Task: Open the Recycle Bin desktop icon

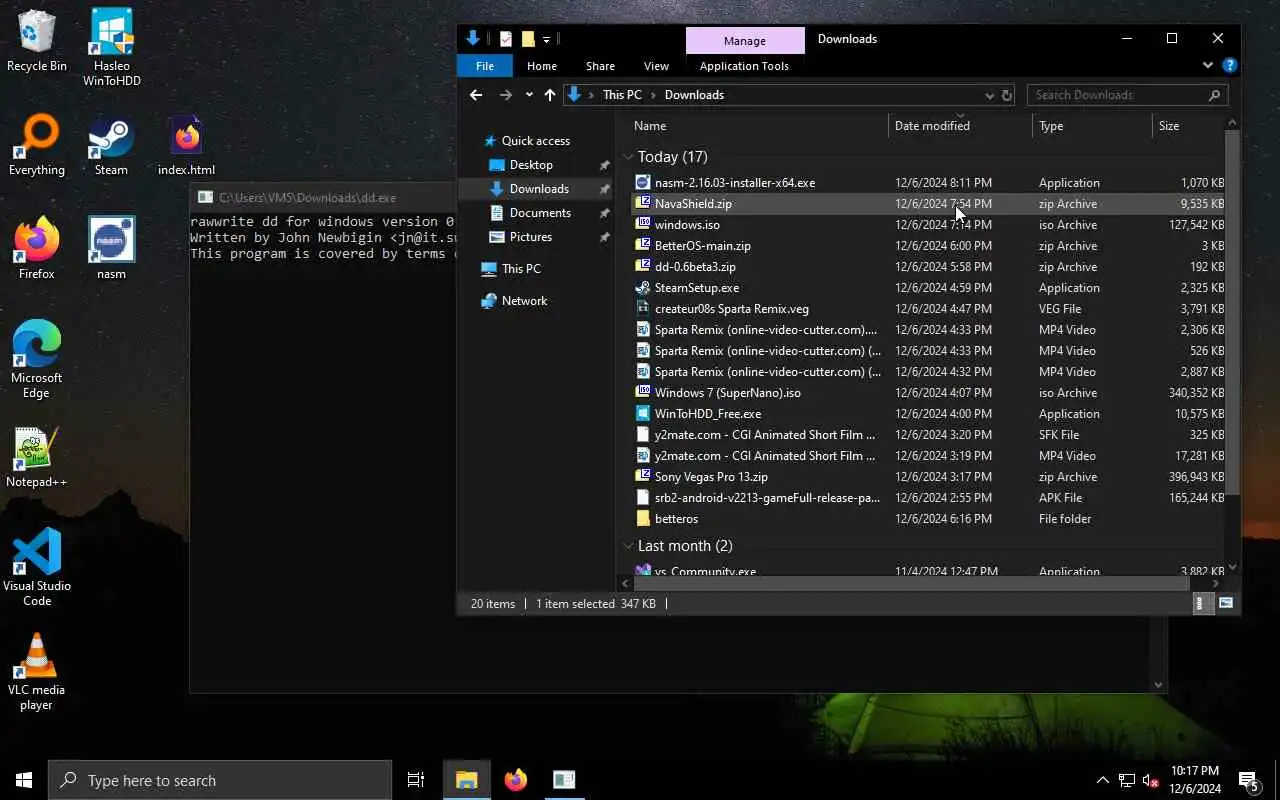Action: (37, 40)
